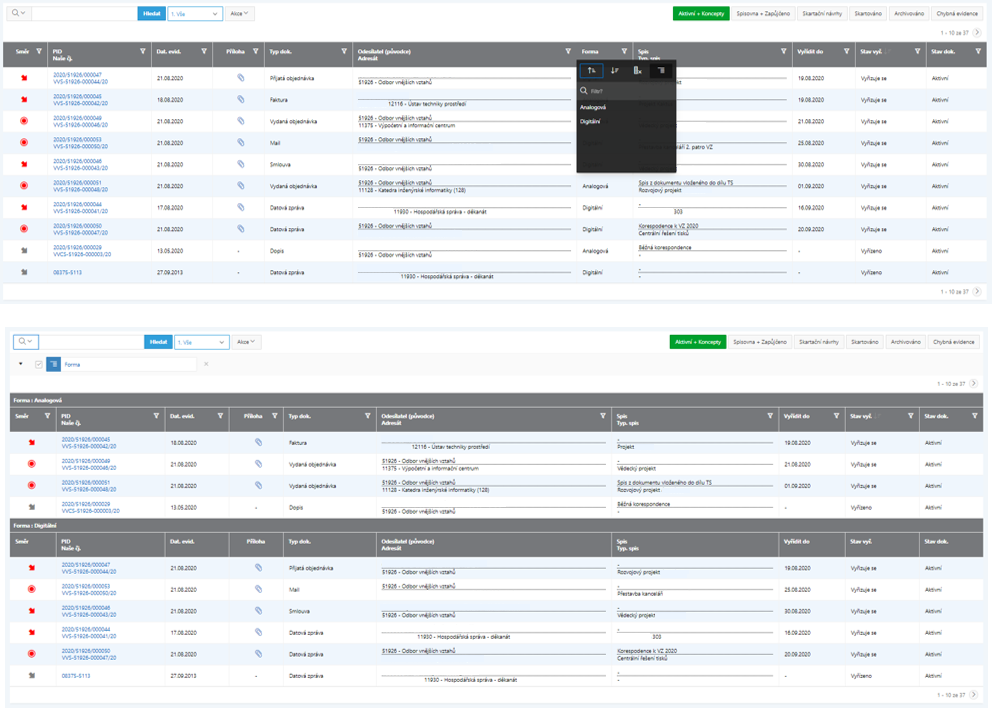Image resolution: width=992 pixels, height=708 pixels.
Task: Open the attachment in the lower table's Faktura row
Action: [x=258, y=442]
